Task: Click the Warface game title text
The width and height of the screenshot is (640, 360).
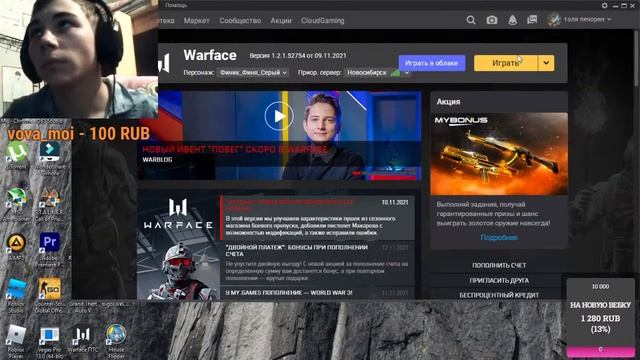Action: pos(210,55)
